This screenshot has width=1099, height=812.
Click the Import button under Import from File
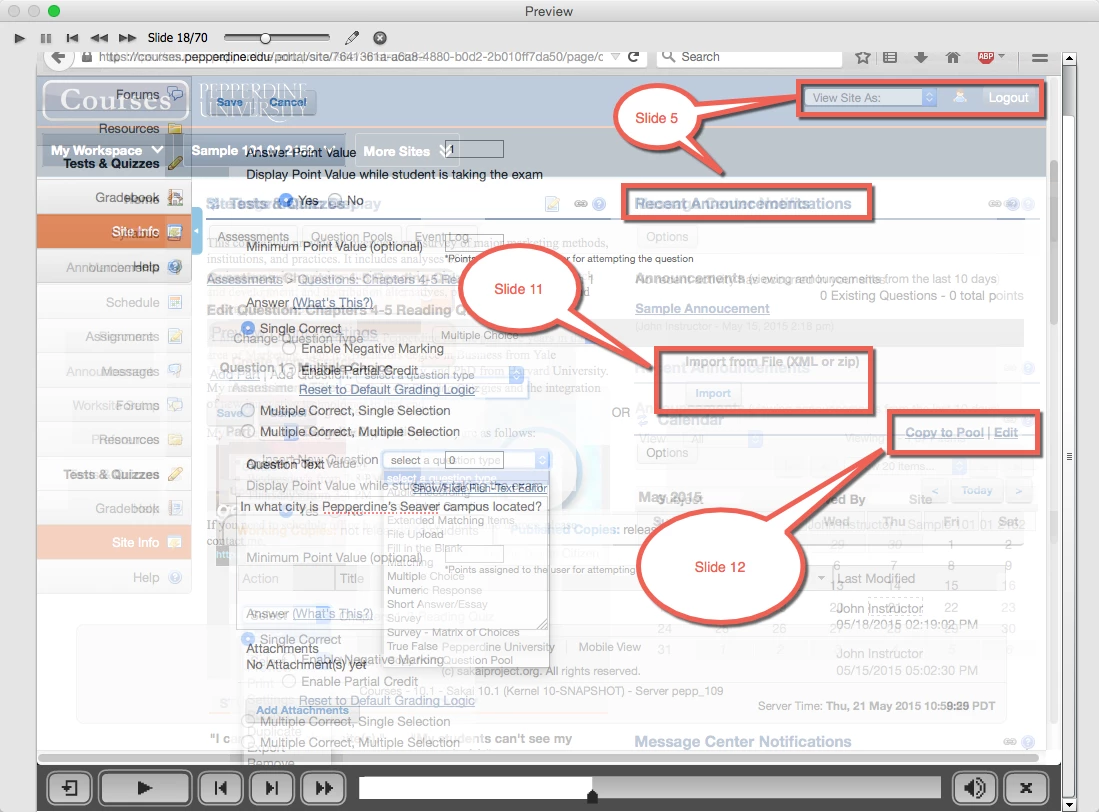click(x=713, y=393)
